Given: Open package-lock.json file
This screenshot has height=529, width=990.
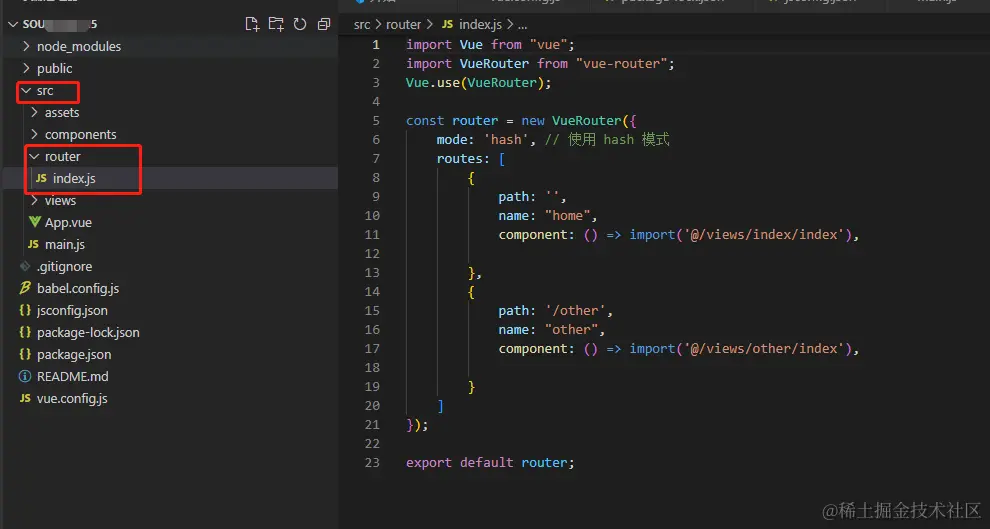Looking at the screenshot, I should pos(88,332).
